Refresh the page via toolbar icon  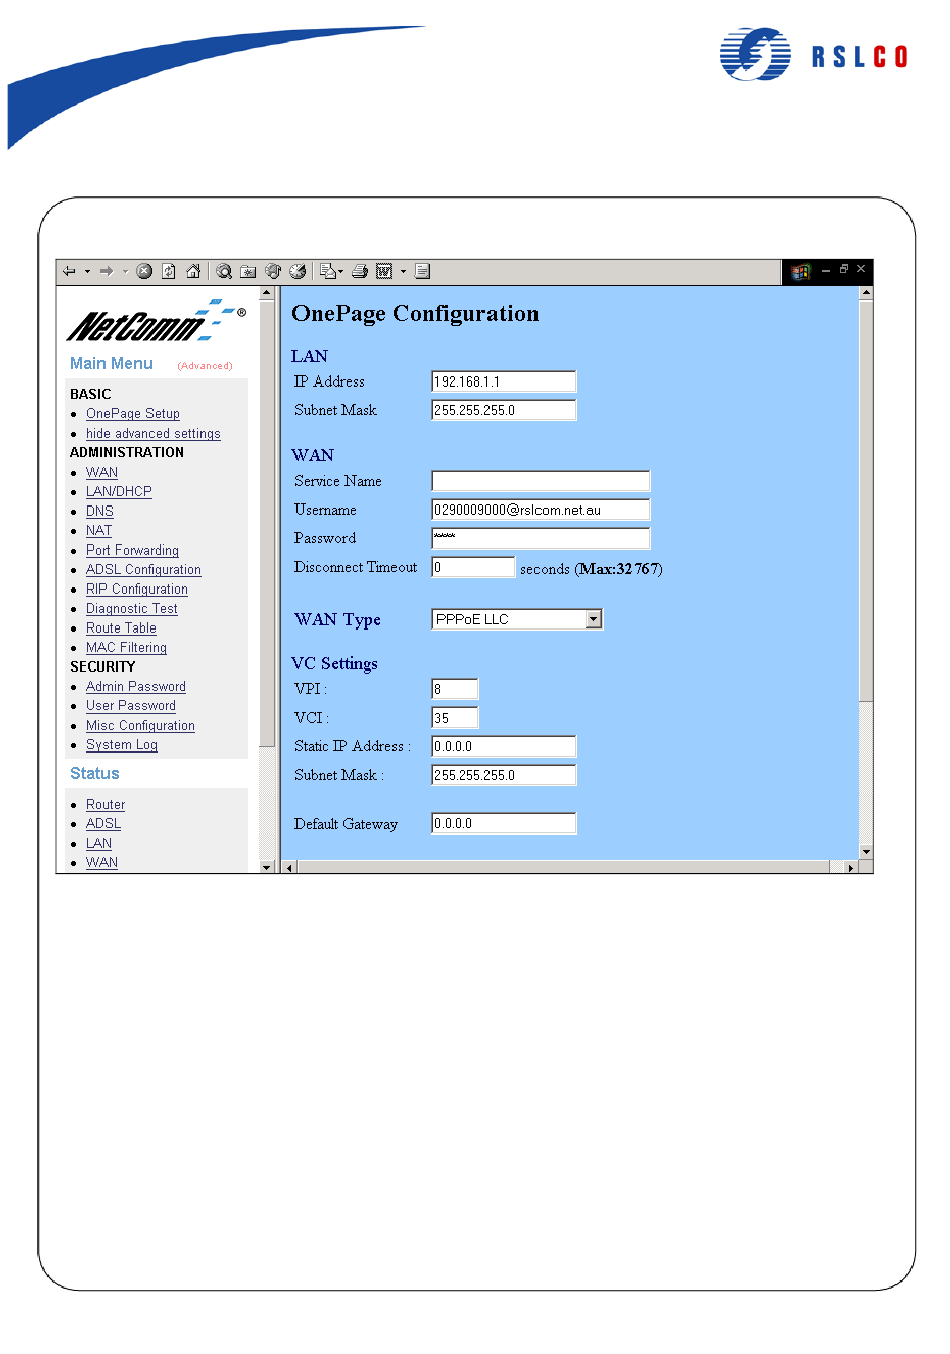[x=169, y=271]
